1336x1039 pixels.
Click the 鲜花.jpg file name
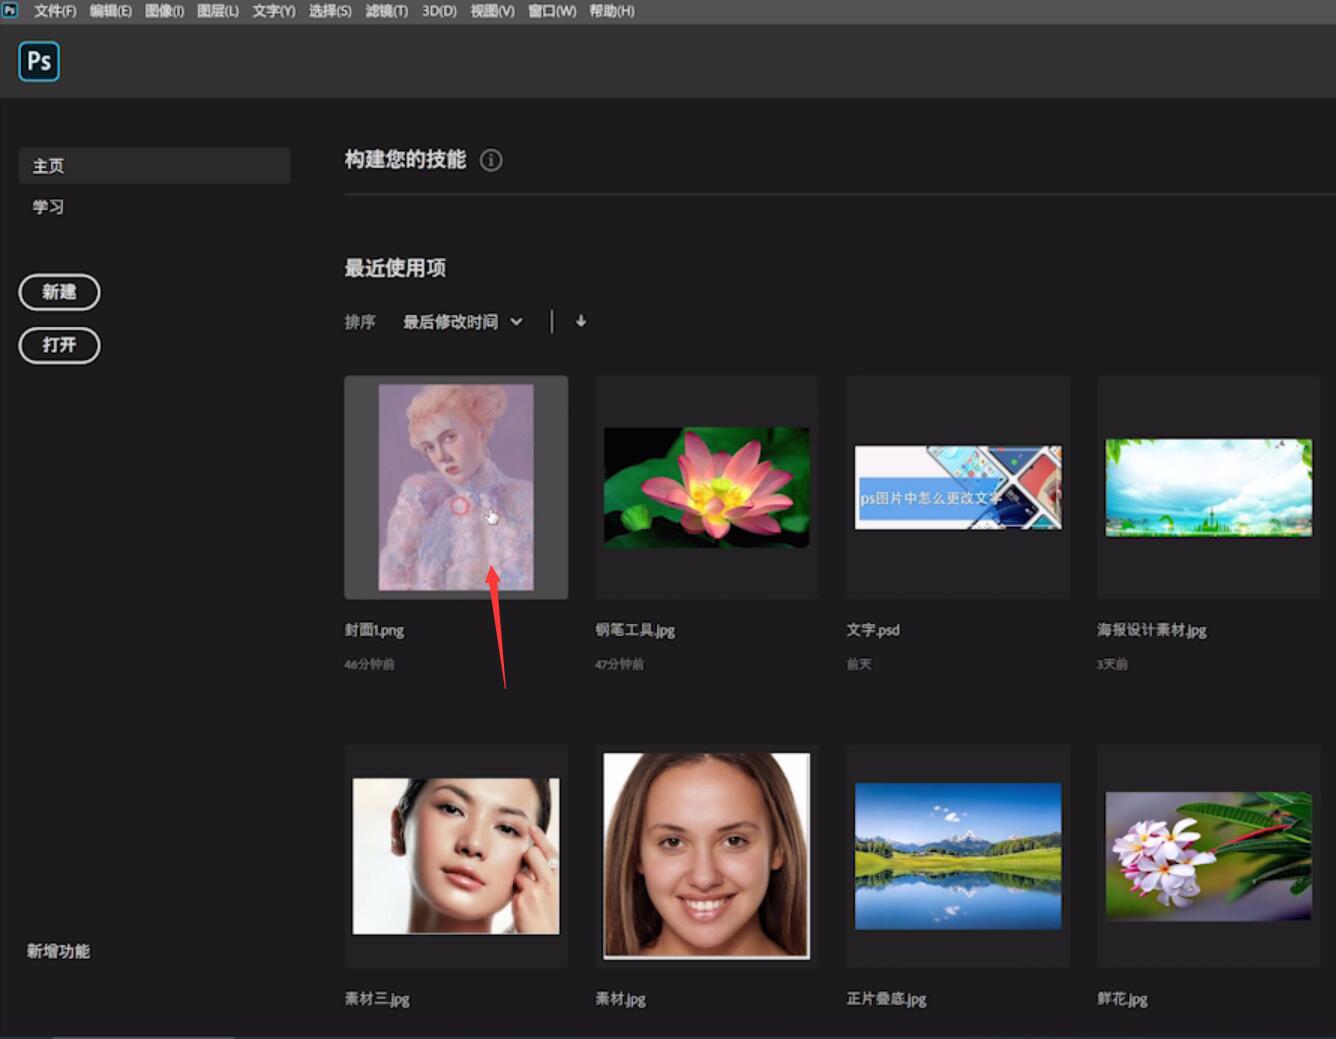tap(1123, 999)
